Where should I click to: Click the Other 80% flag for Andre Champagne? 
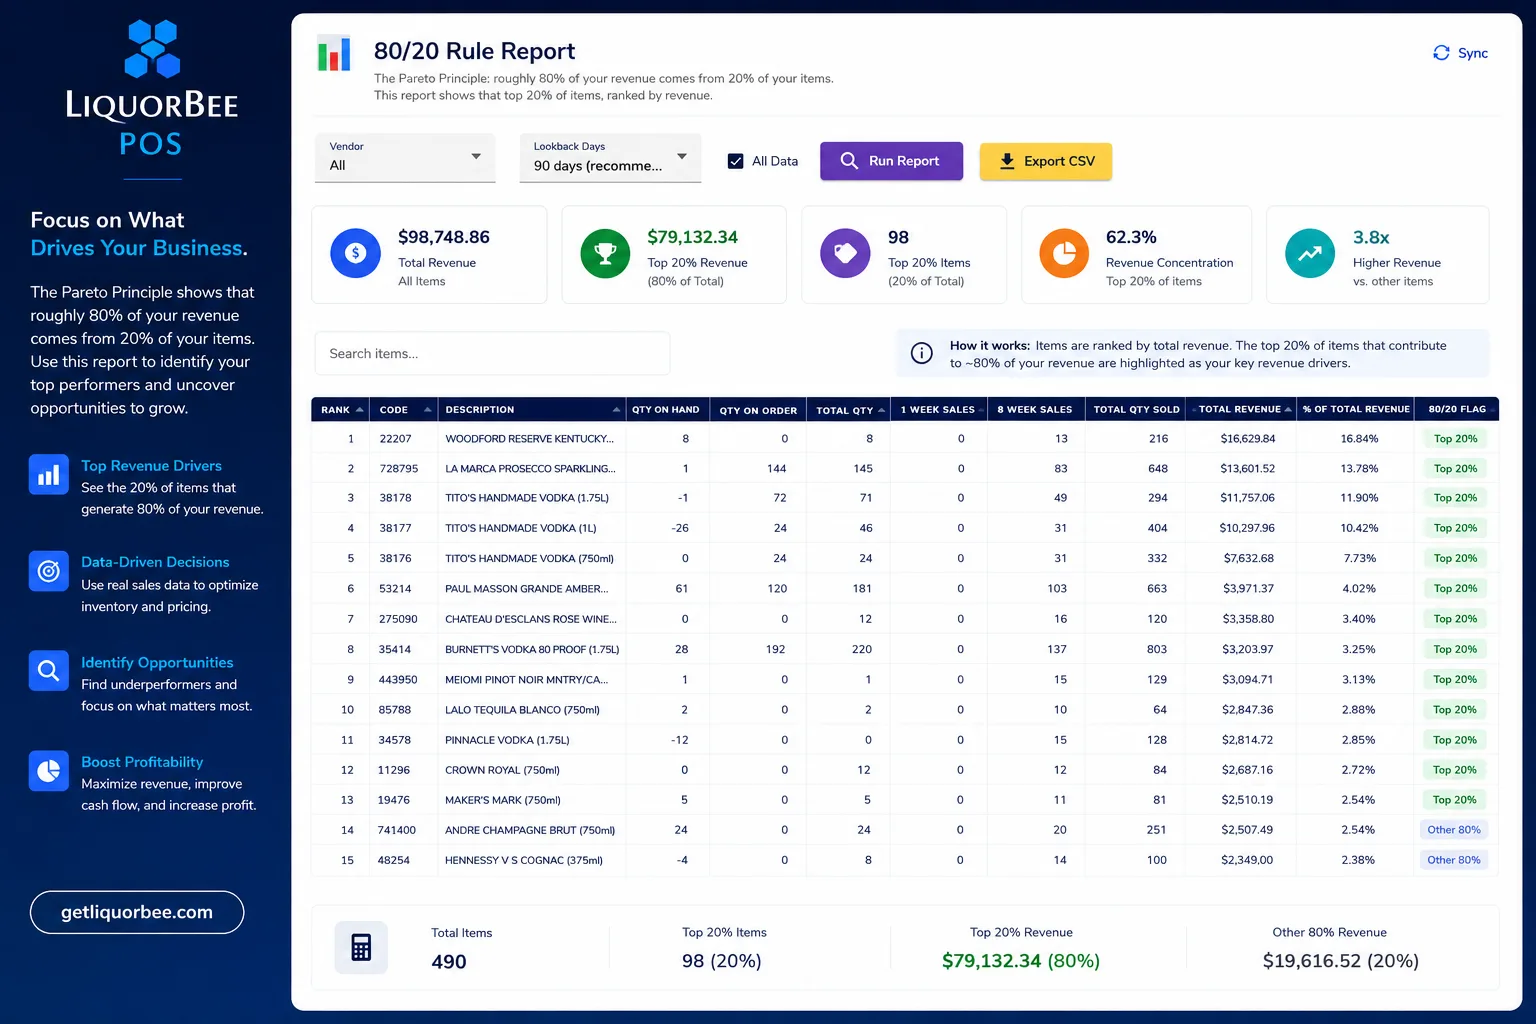(x=1454, y=830)
